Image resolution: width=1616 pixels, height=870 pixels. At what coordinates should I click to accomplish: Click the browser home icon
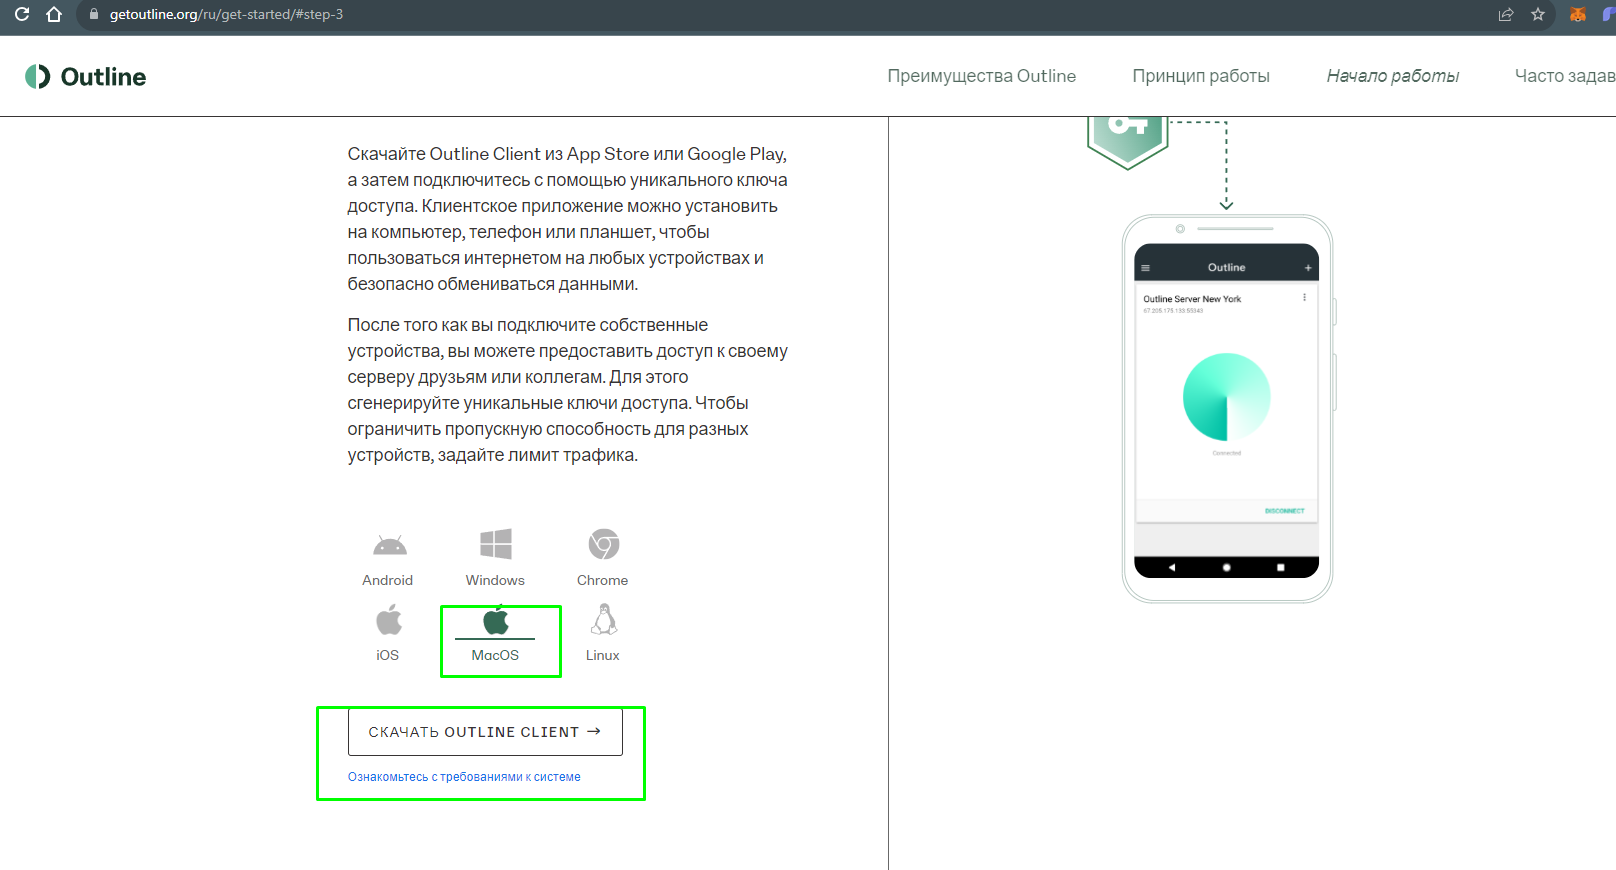[54, 14]
